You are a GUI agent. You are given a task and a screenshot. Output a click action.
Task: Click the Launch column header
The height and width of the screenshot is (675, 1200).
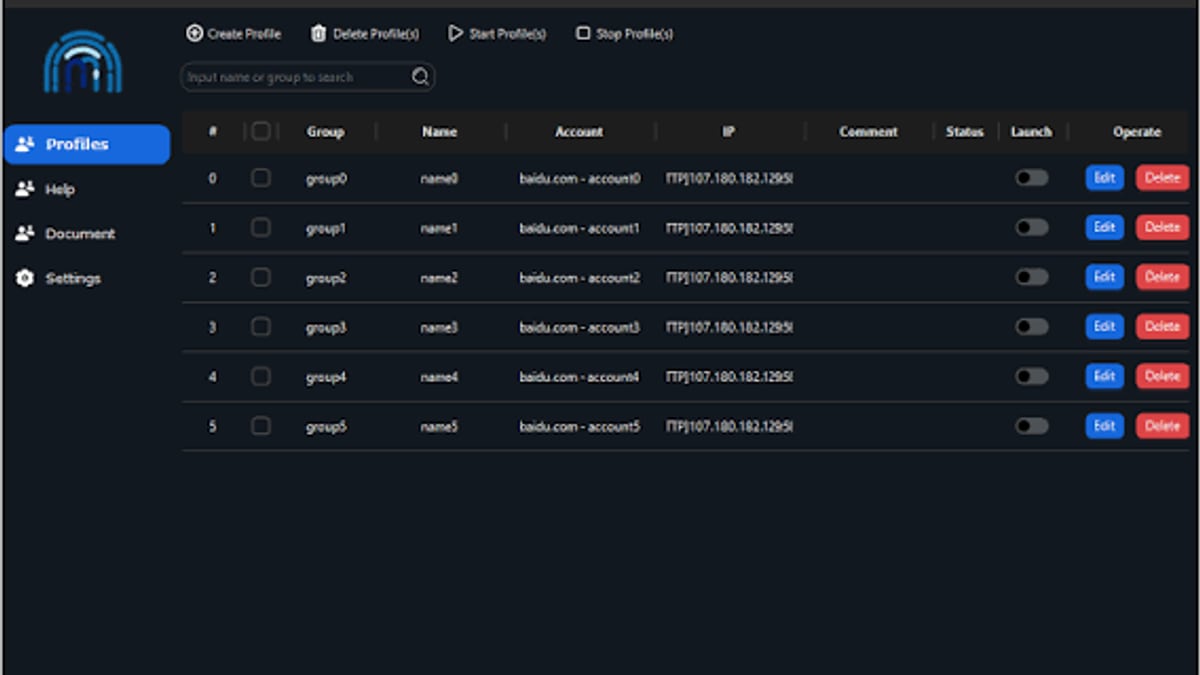(x=1032, y=132)
